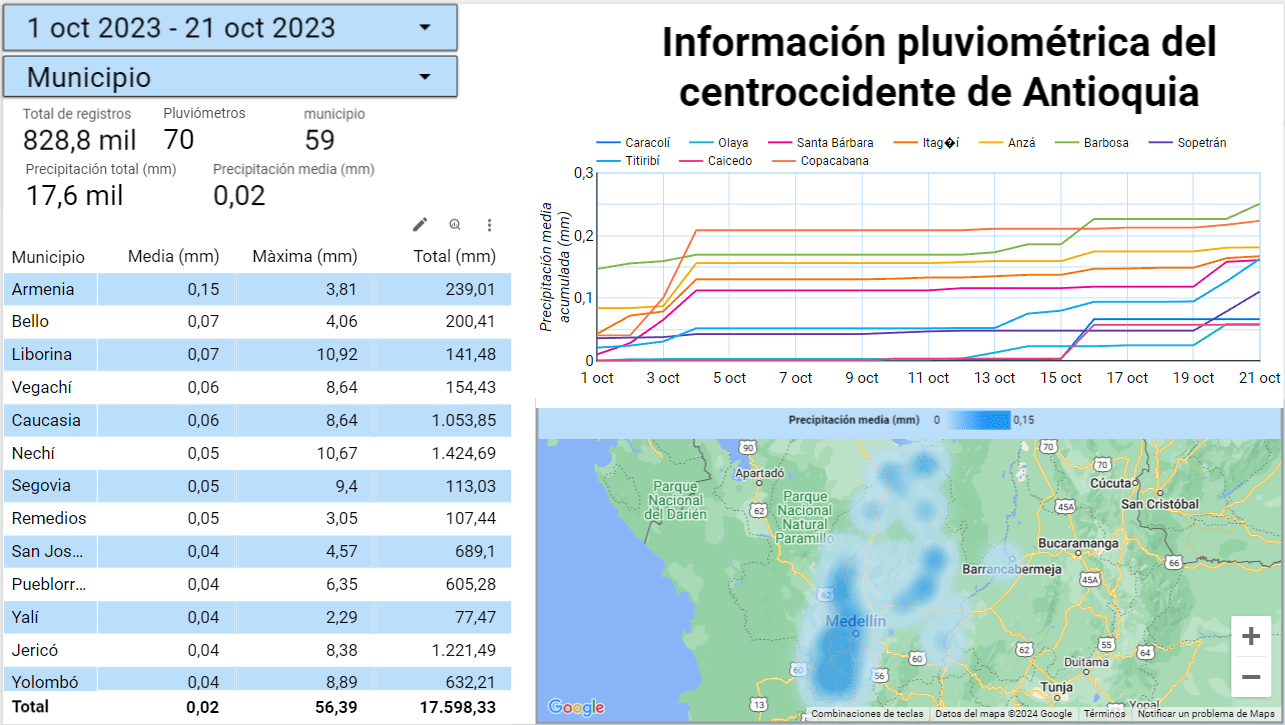
Task: Click the Google logo on the map
Action: (x=576, y=708)
